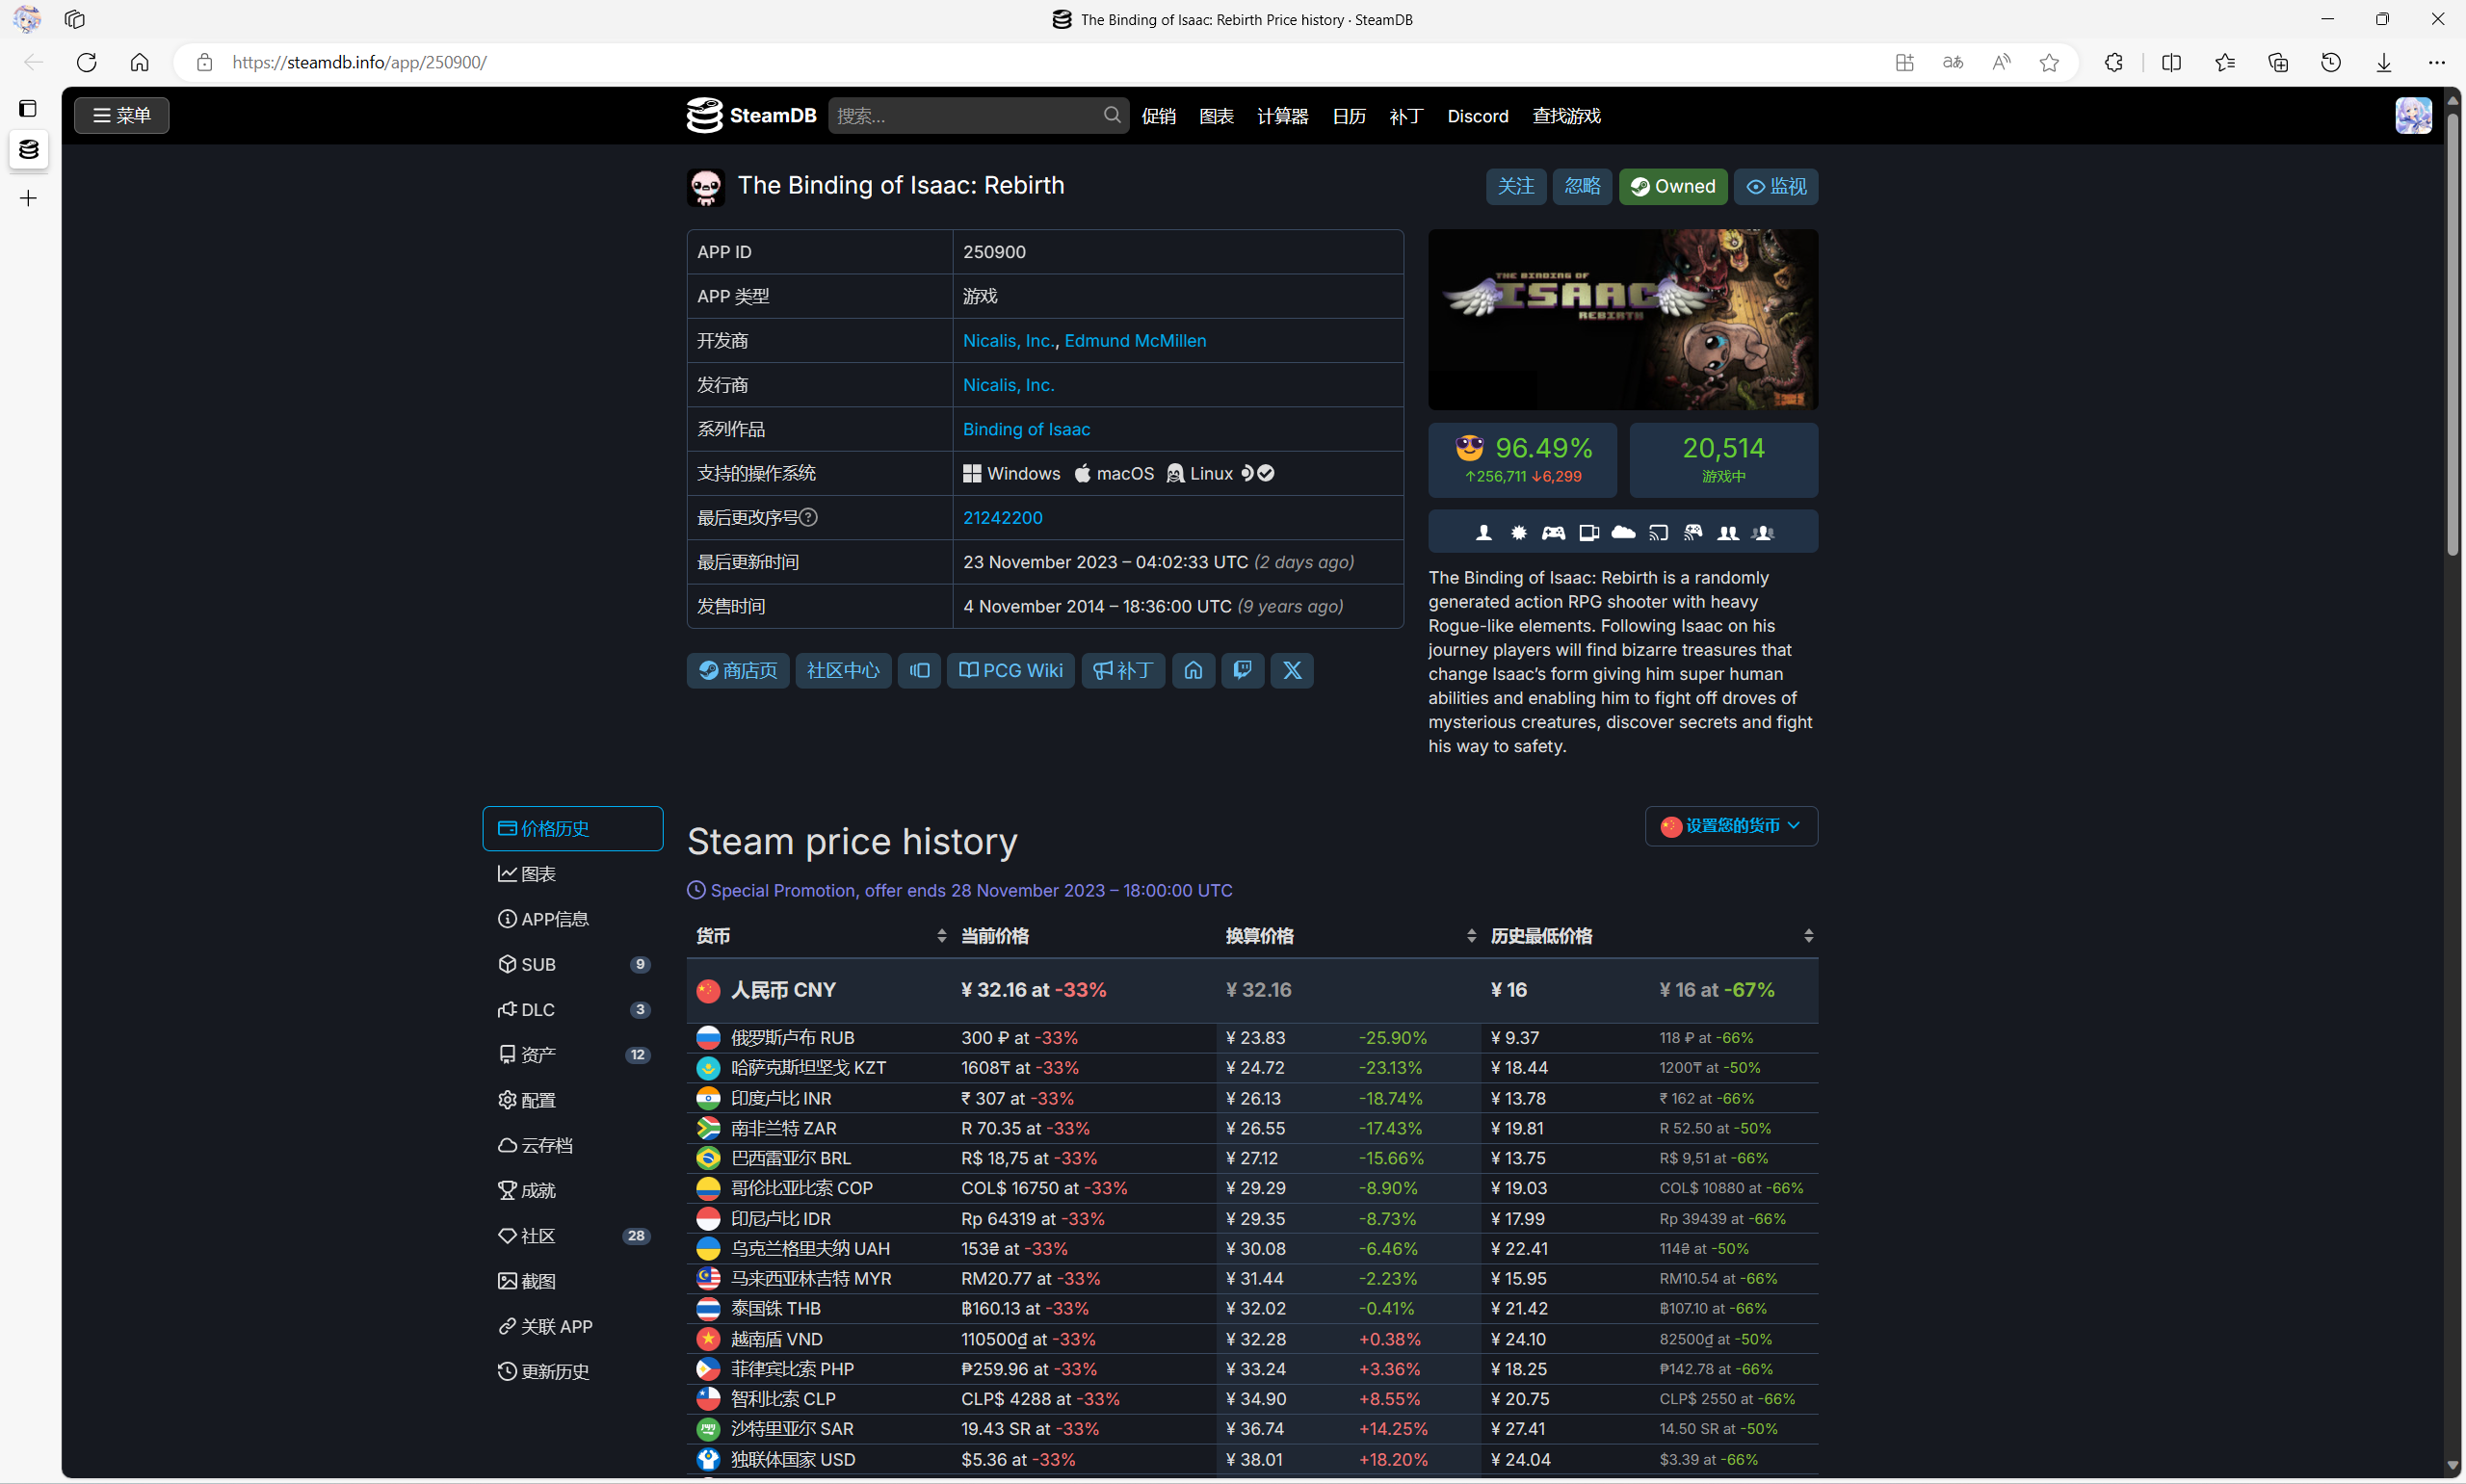Add a new tab with plus icon
Image resolution: width=2466 pixels, height=1484 pixels.
point(28,198)
